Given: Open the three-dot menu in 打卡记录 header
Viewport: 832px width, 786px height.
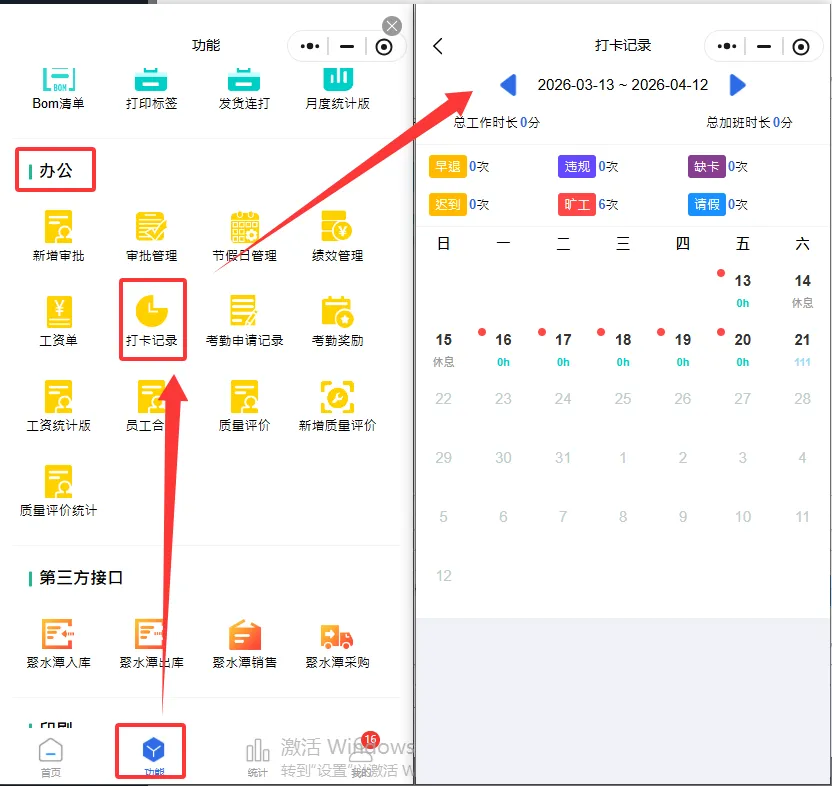Looking at the screenshot, I should (x=728, y=46).
